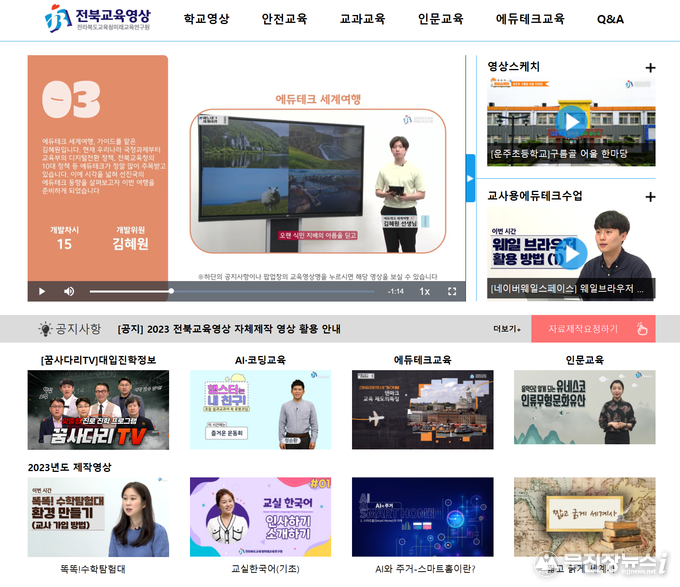Click the 에듀테크 세계여행 video title
The image size is (680, 587).
[x=318, y=99]
